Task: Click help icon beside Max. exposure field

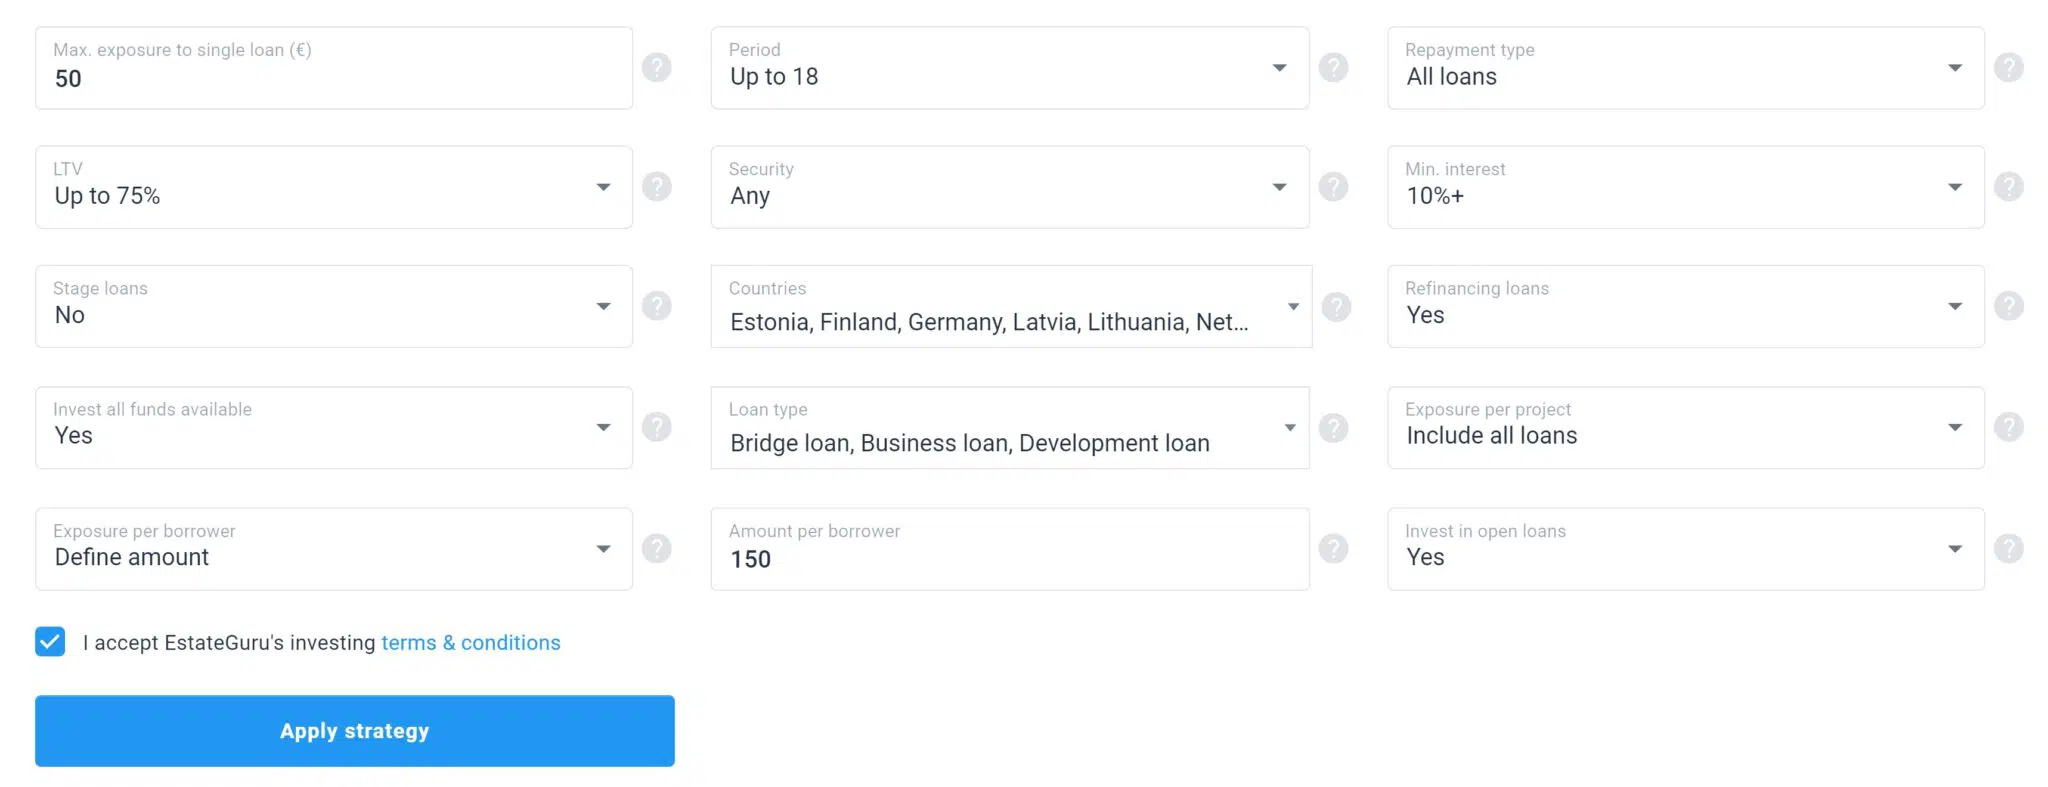Action: click(x=656, y=67)
